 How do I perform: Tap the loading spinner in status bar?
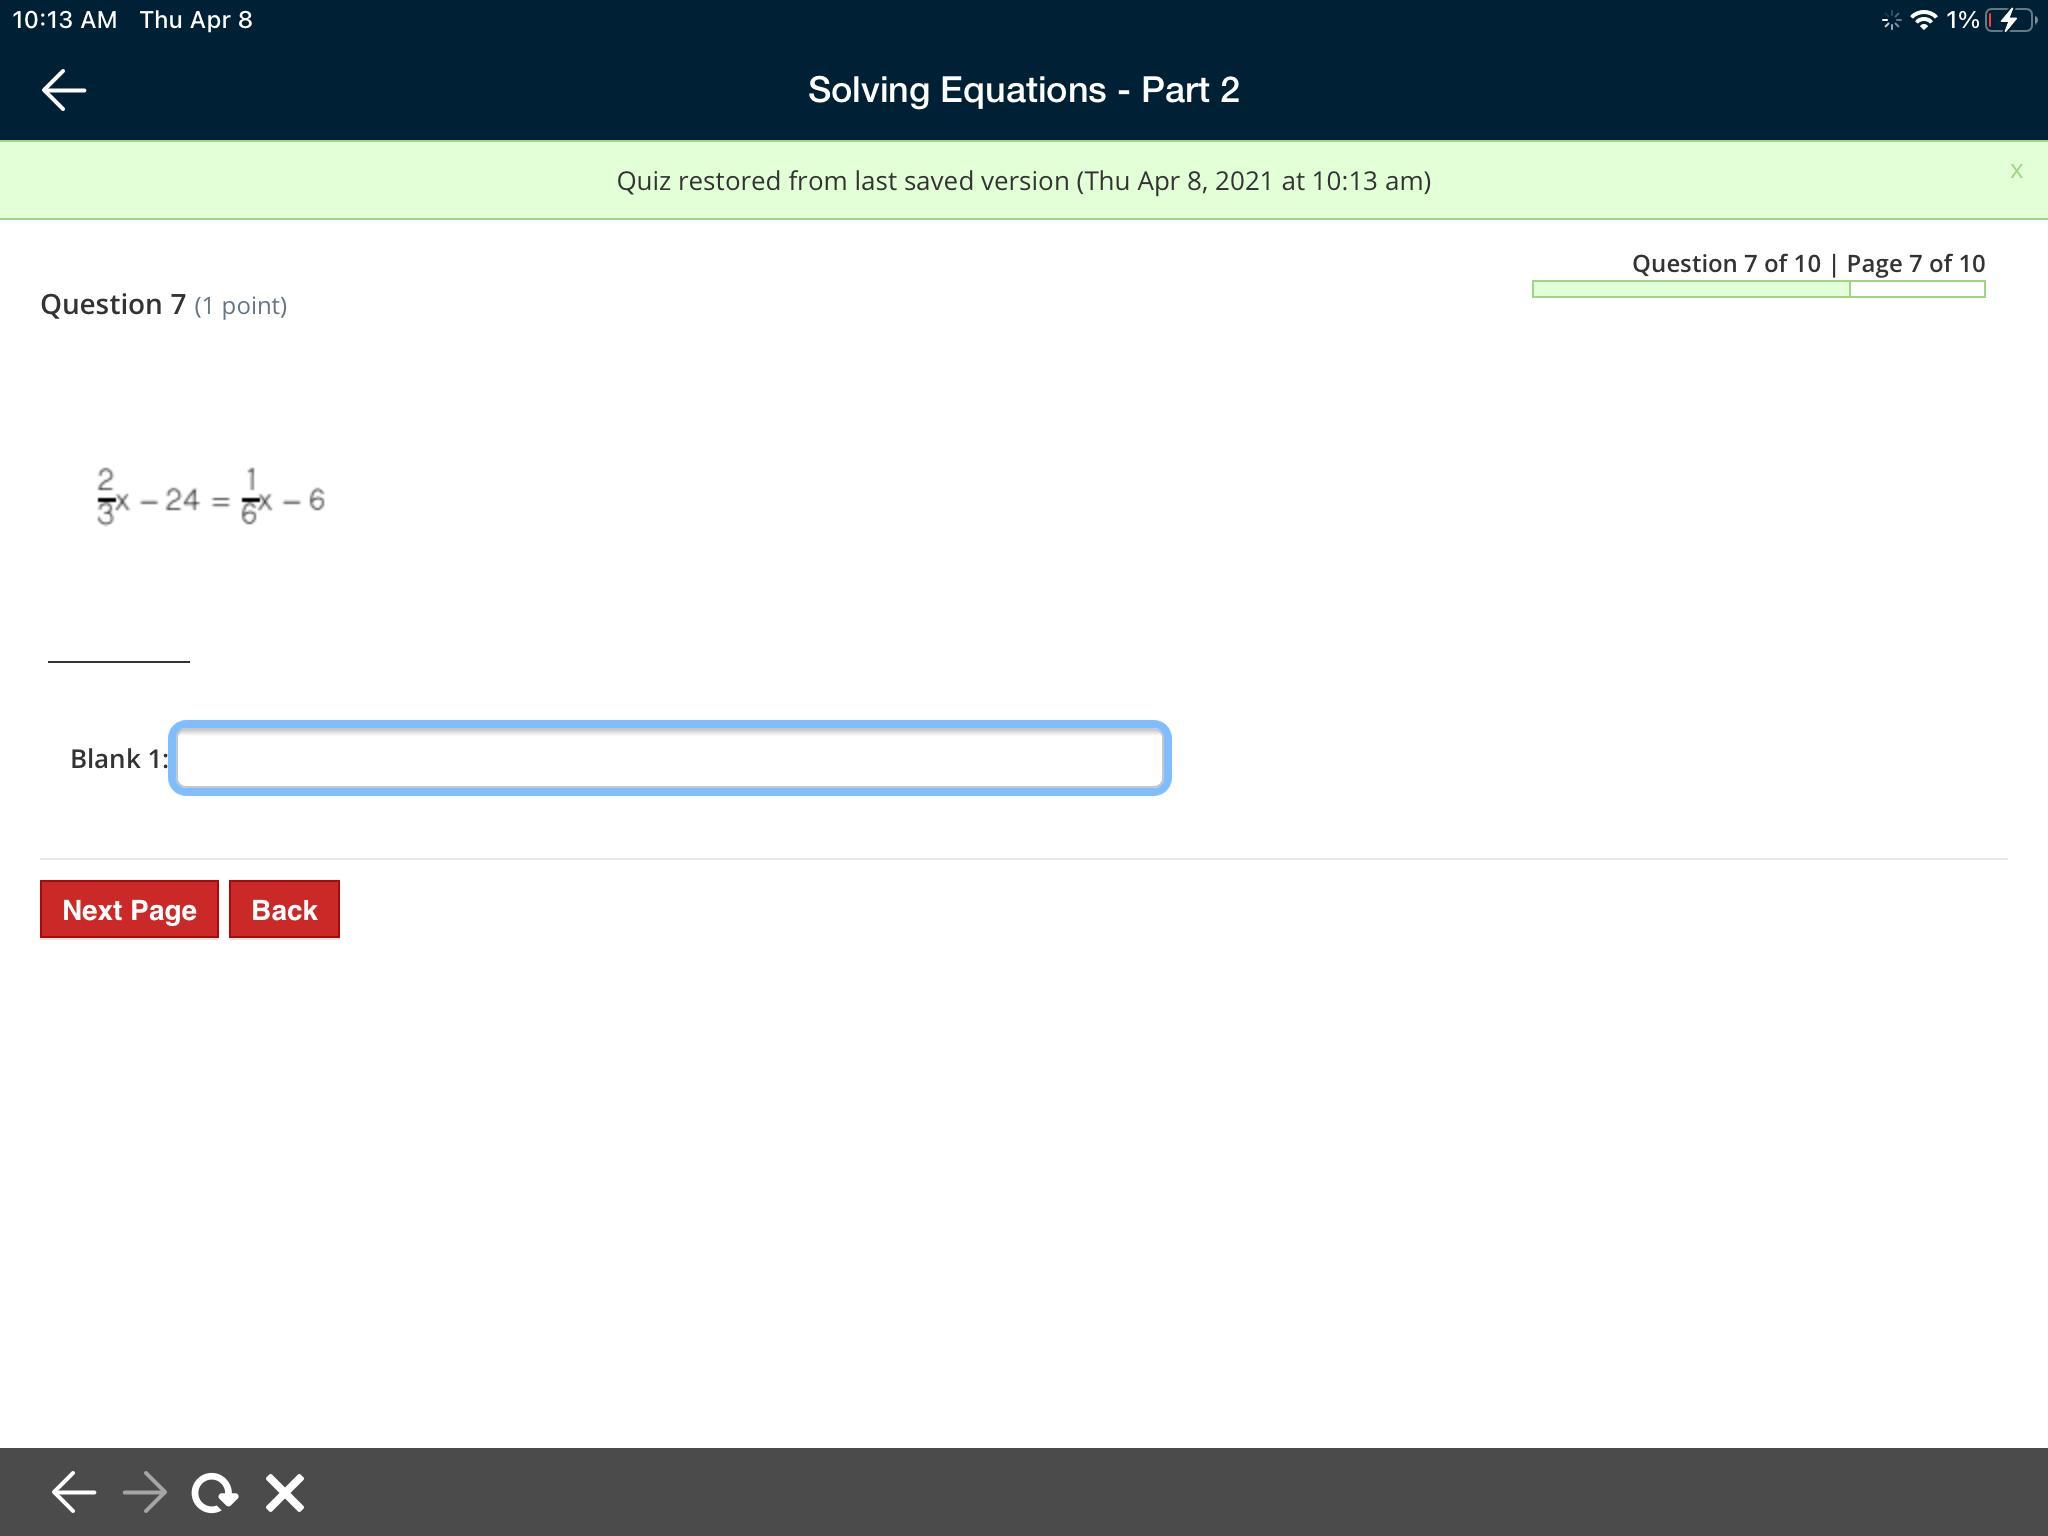point(1890,20)
